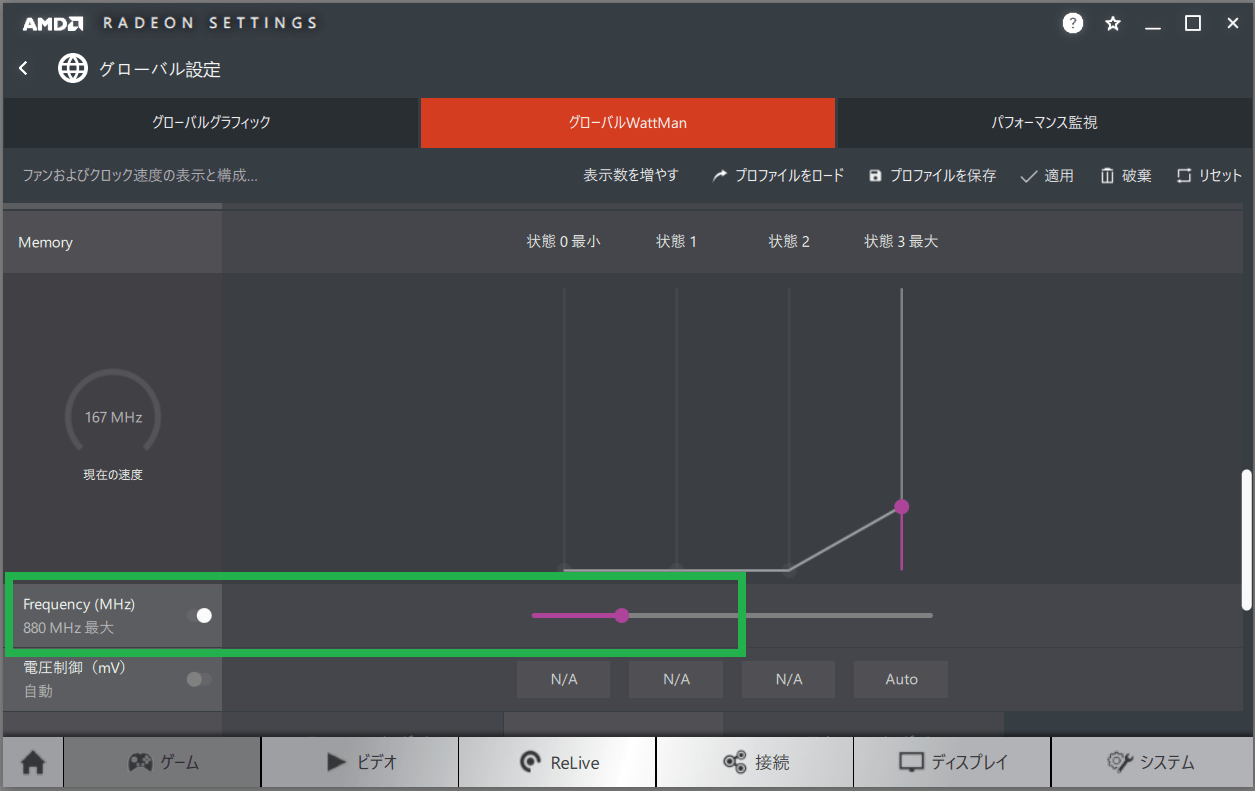This screenshot has width=1255, height=791.
Task: Click 表示数を増やす link
Action: tap(631, 175)
